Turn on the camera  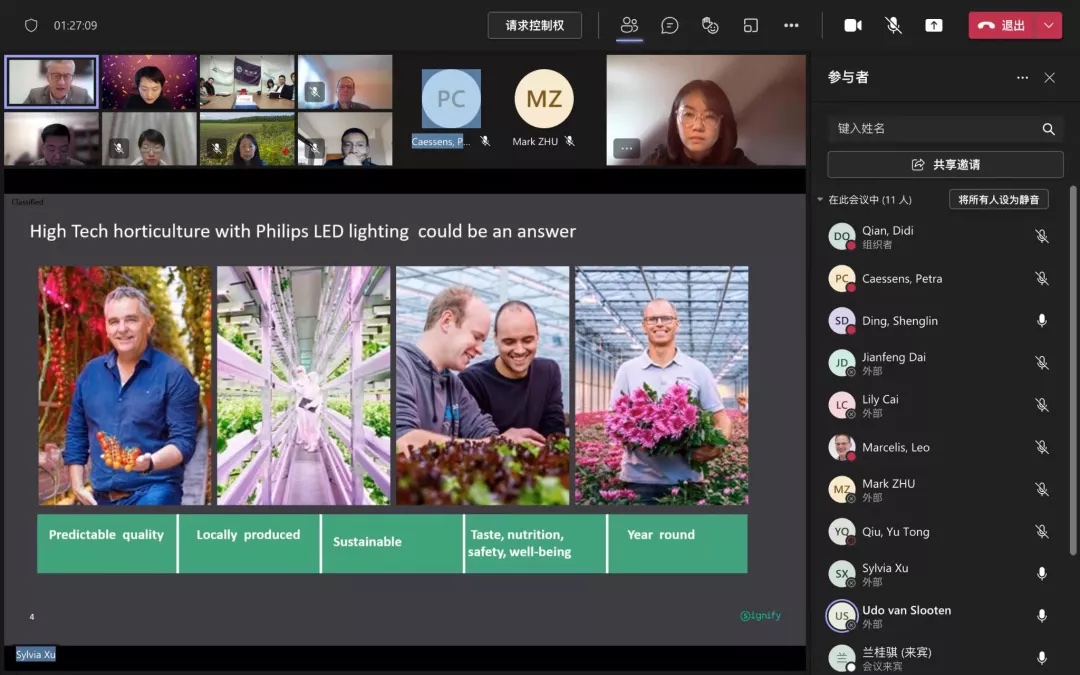click(853, 25)
